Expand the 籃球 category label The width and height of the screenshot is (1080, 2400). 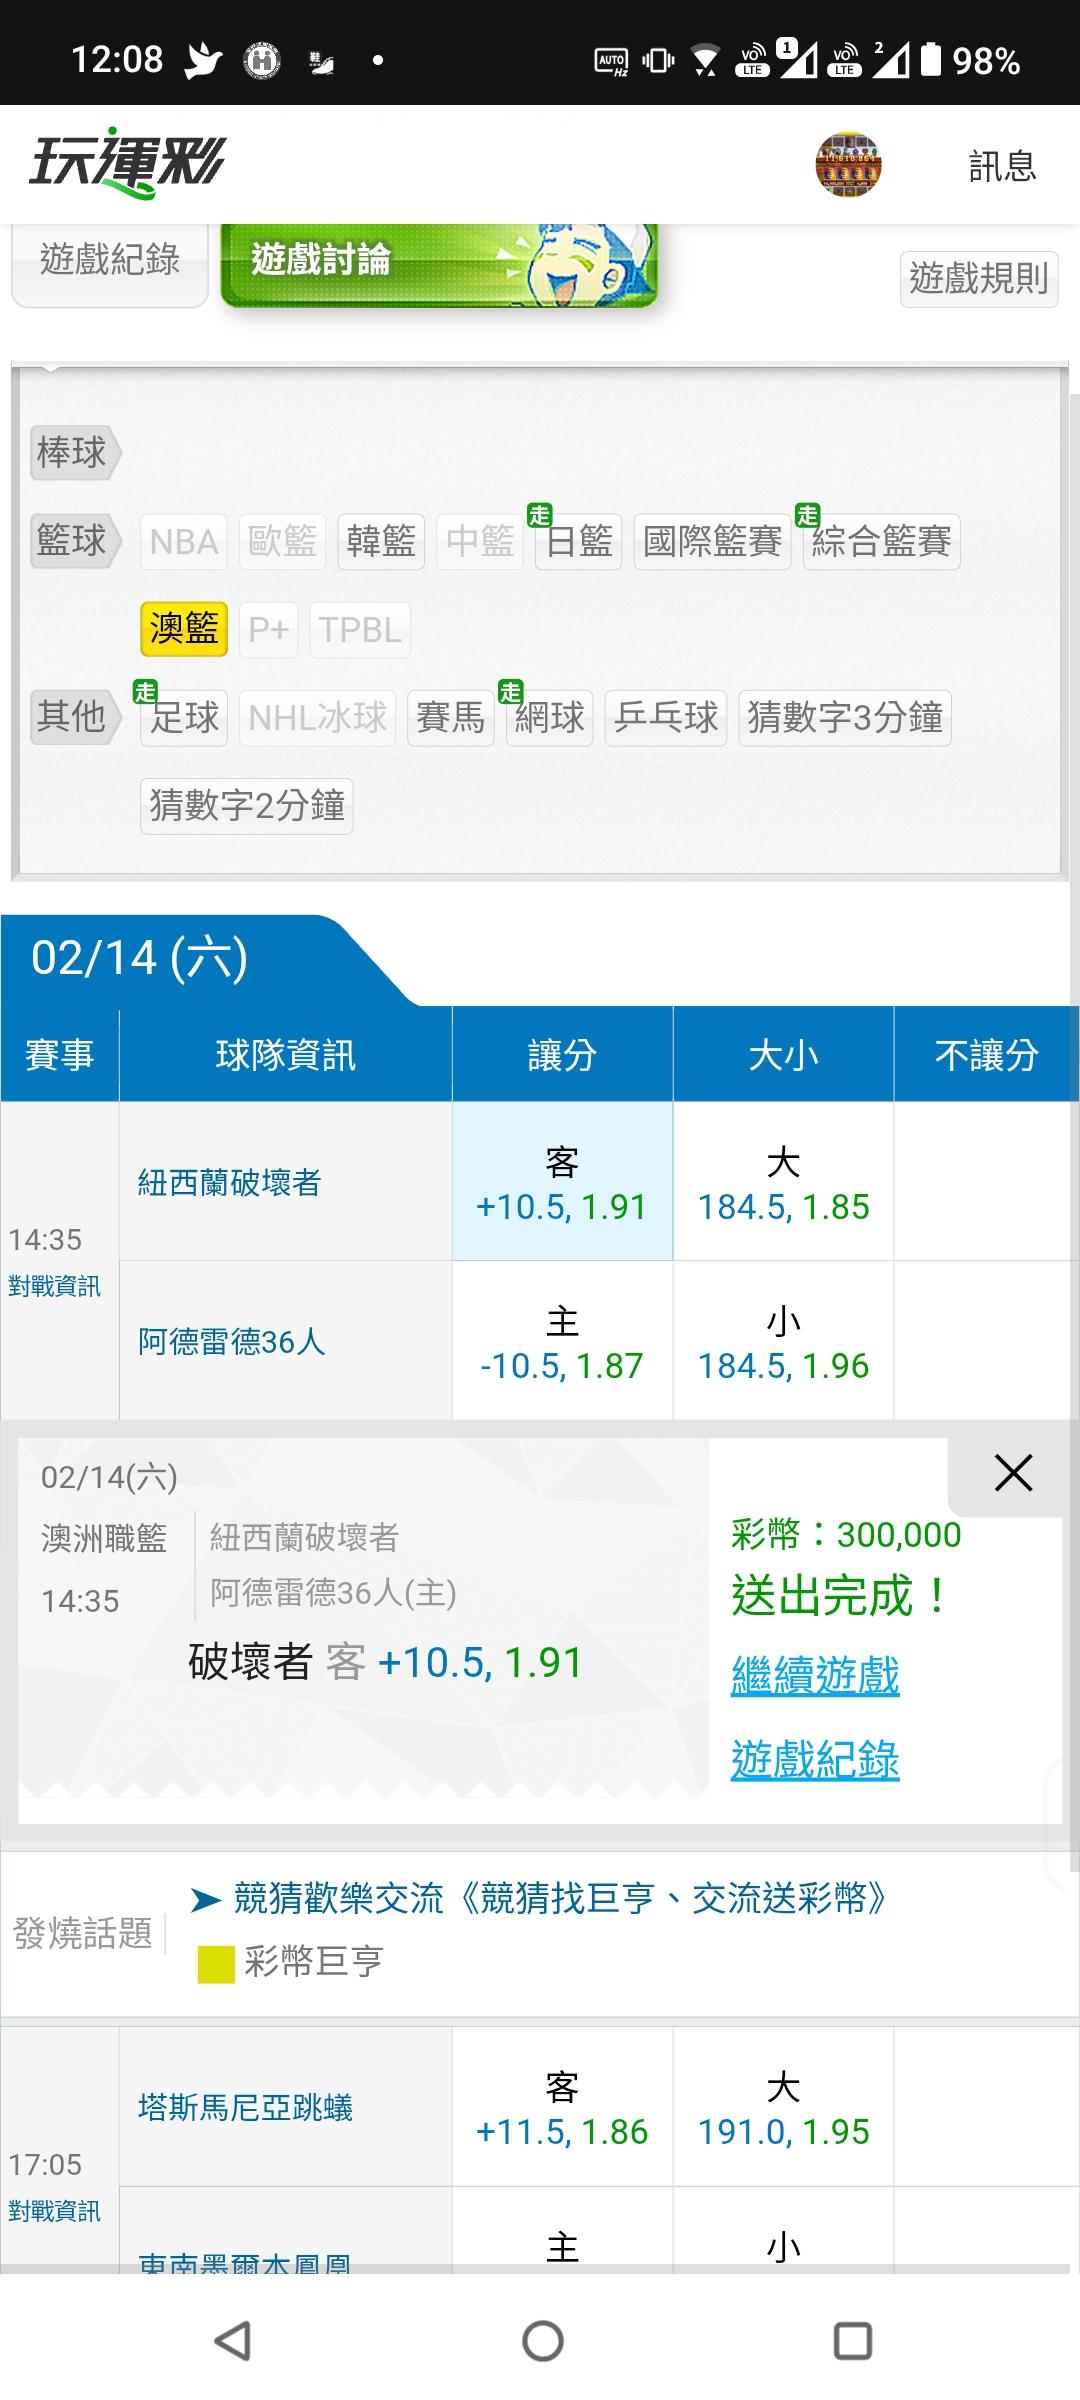73,541
